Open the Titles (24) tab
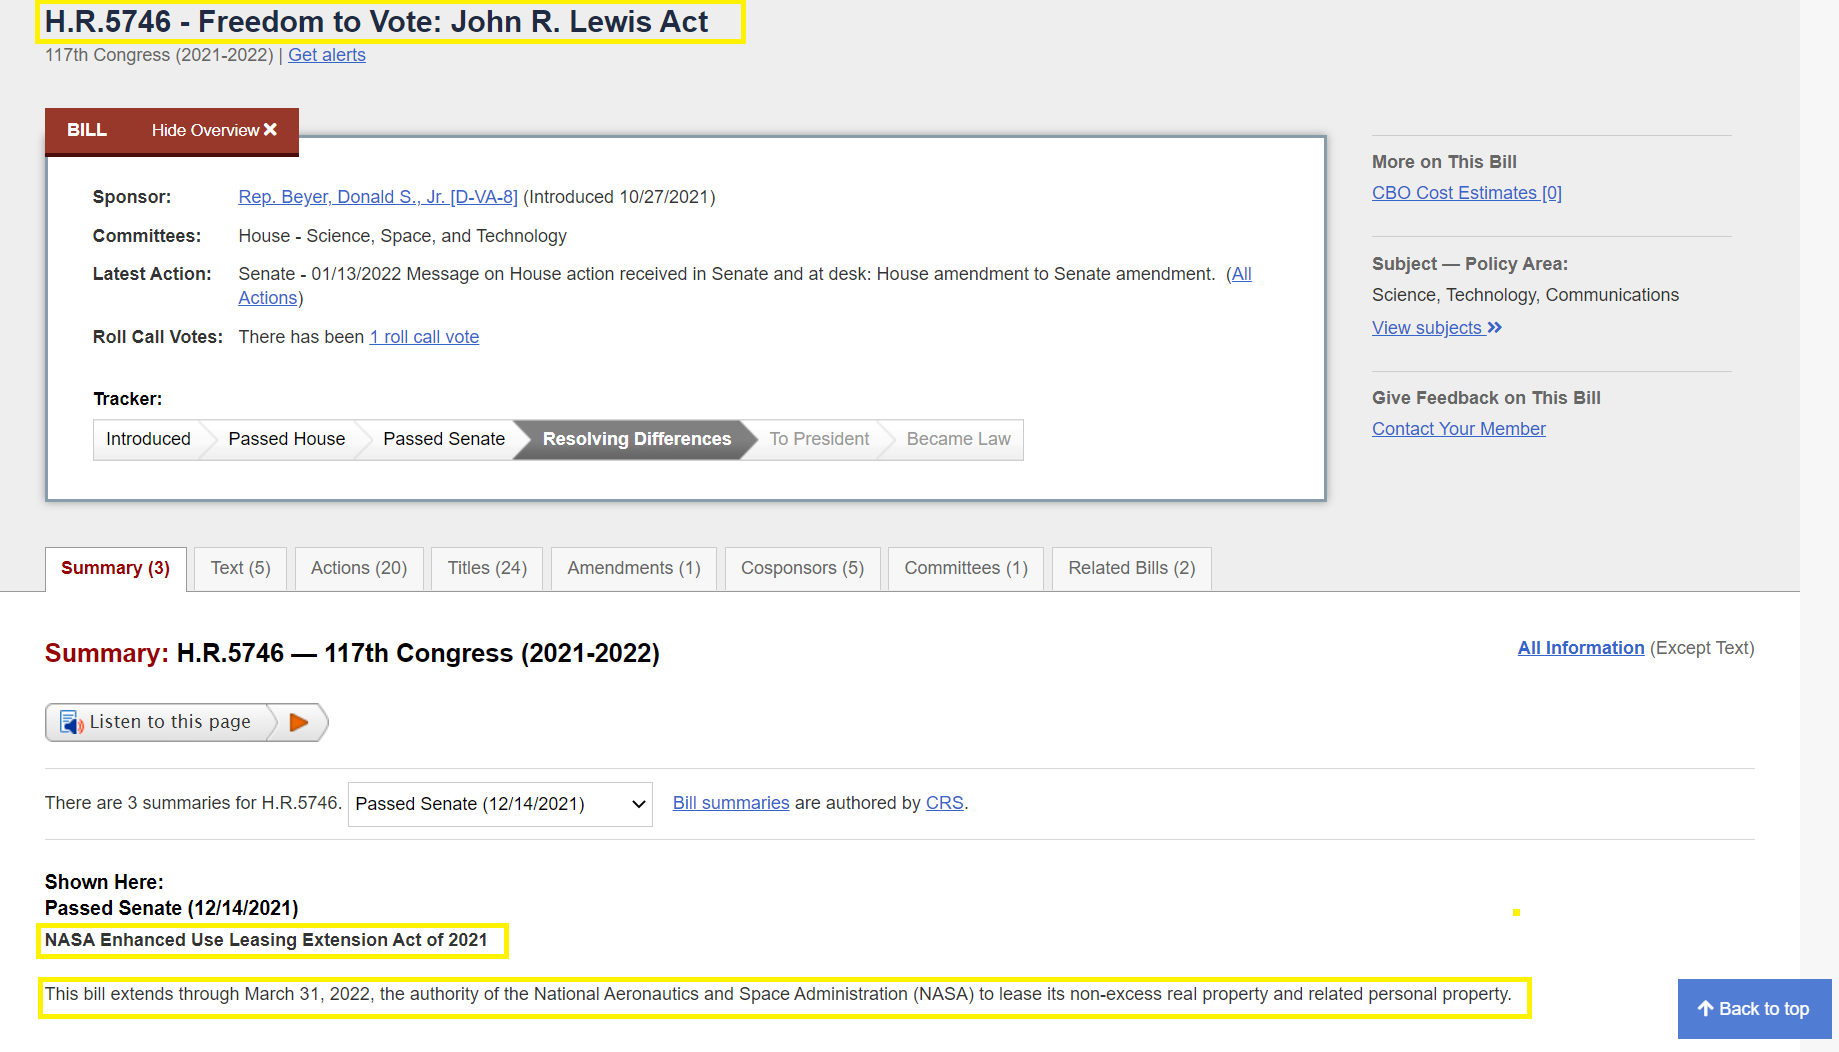Image resolution: width=1839 pixels, height=1052 pixels. pyautogui.click(x=487, y=568)
